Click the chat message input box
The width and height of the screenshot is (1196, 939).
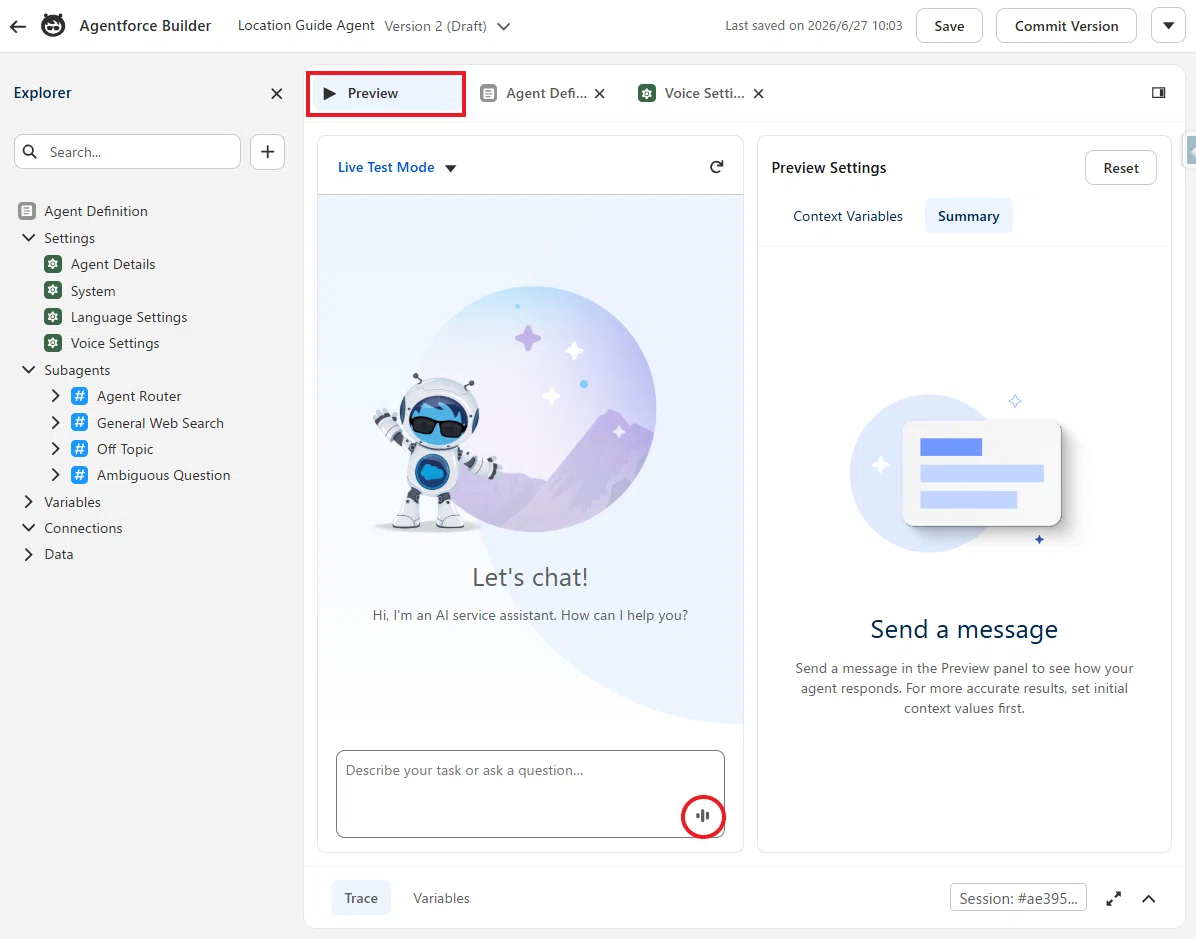[x=530, y=794]
